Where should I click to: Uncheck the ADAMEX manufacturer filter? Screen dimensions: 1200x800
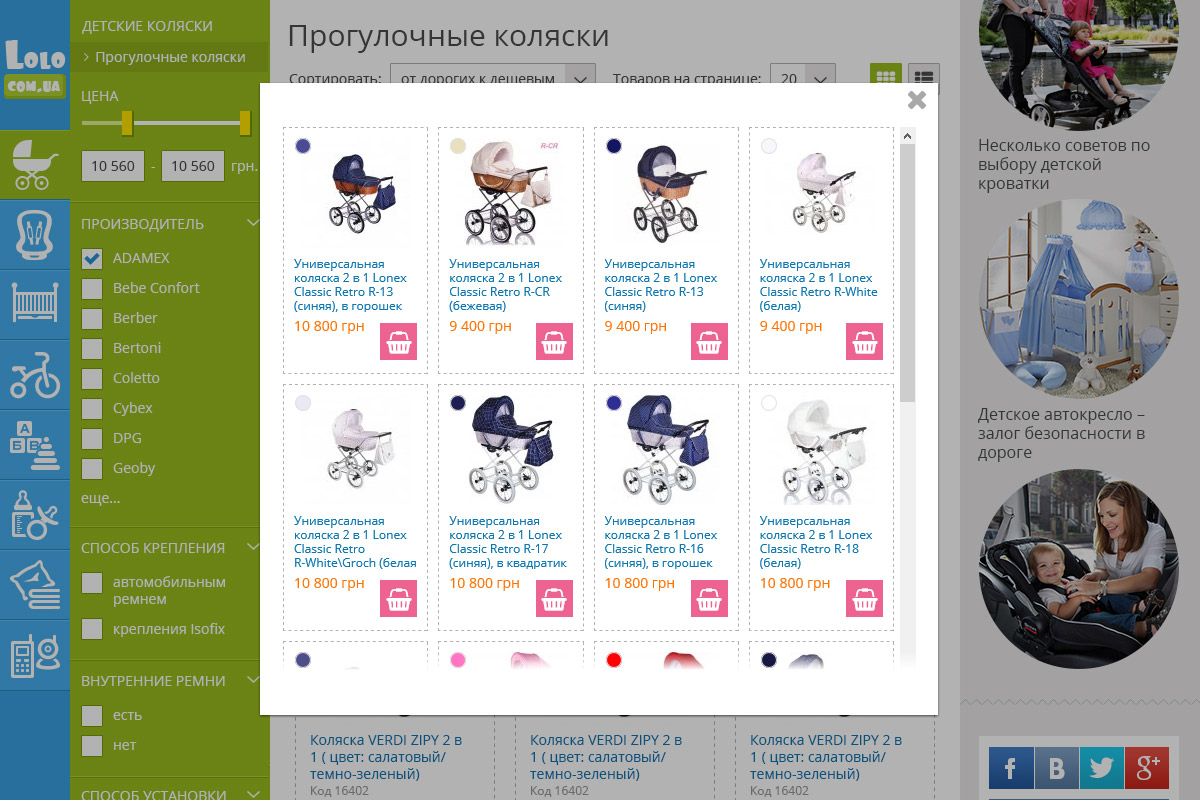click(92, 258)
